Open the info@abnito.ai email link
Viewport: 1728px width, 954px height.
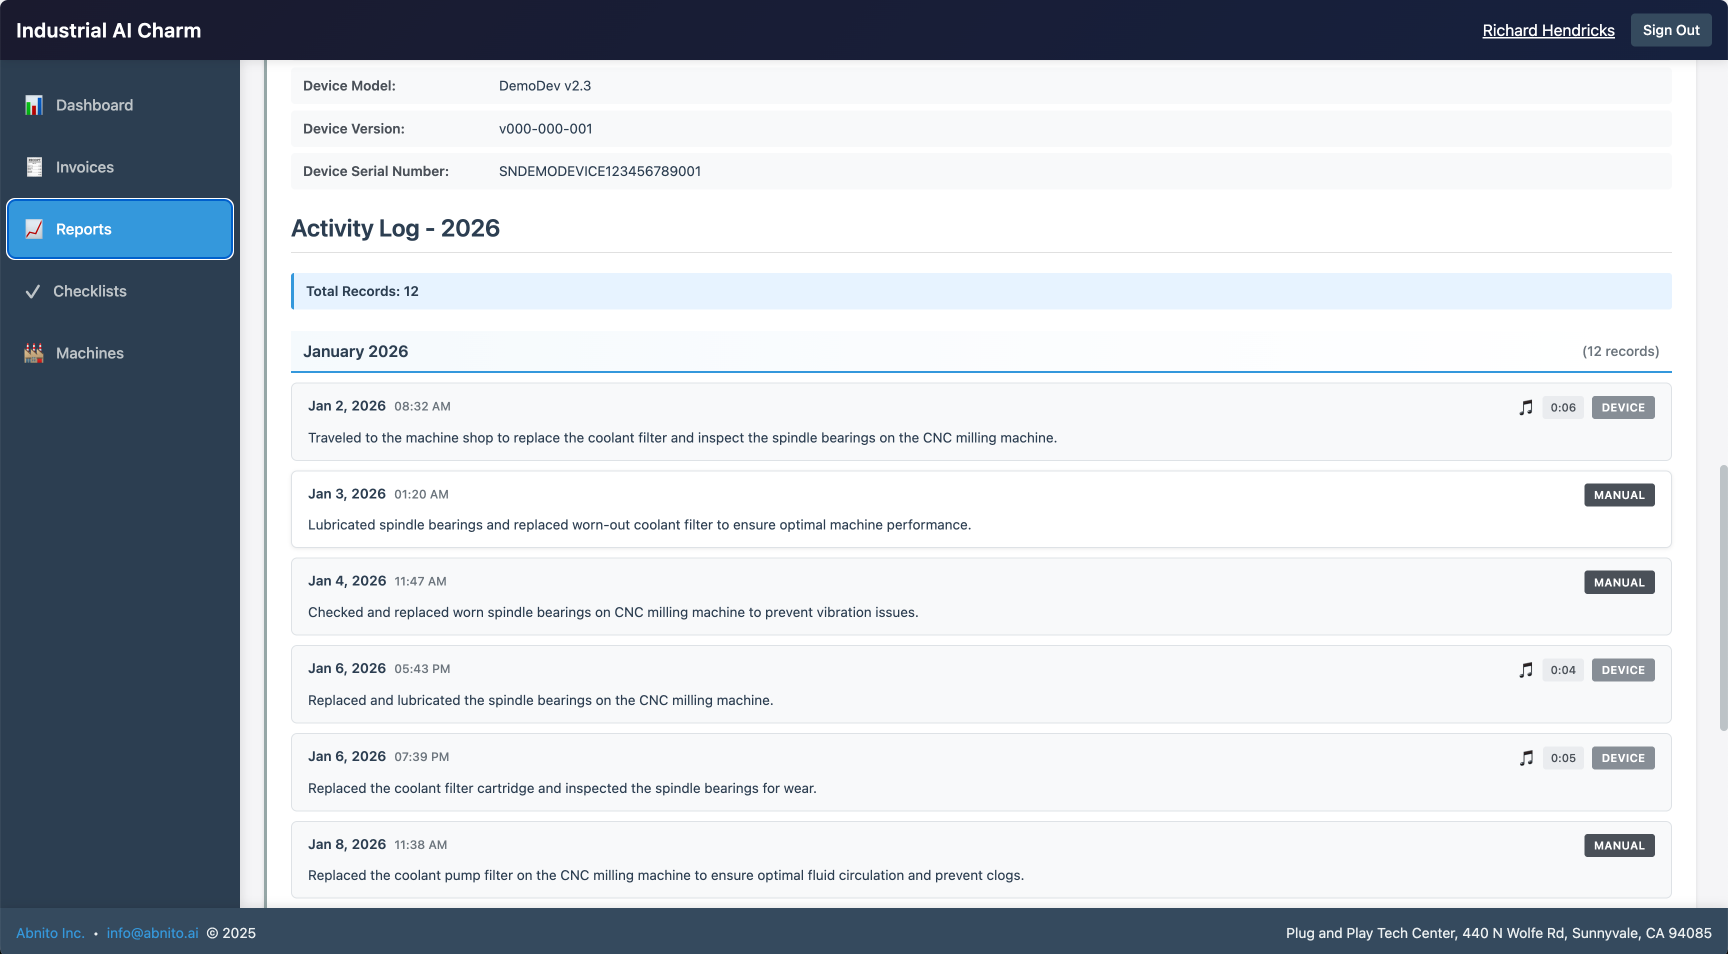click(152, 932)
